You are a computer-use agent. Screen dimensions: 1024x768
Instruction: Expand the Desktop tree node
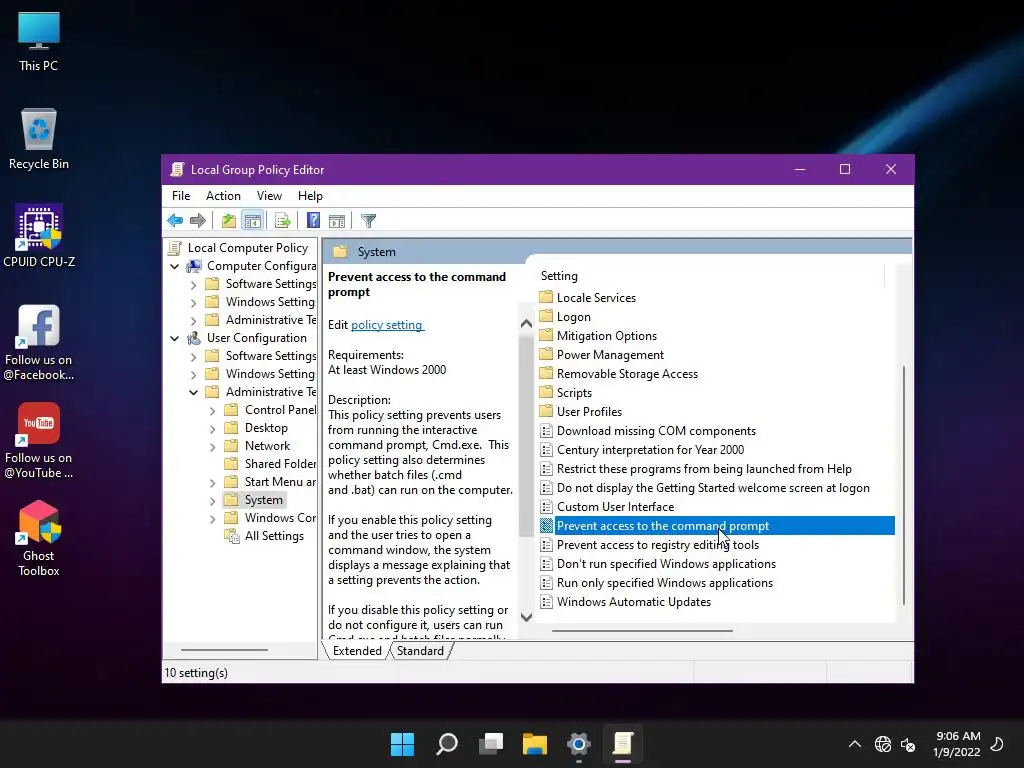click(212, 429)
